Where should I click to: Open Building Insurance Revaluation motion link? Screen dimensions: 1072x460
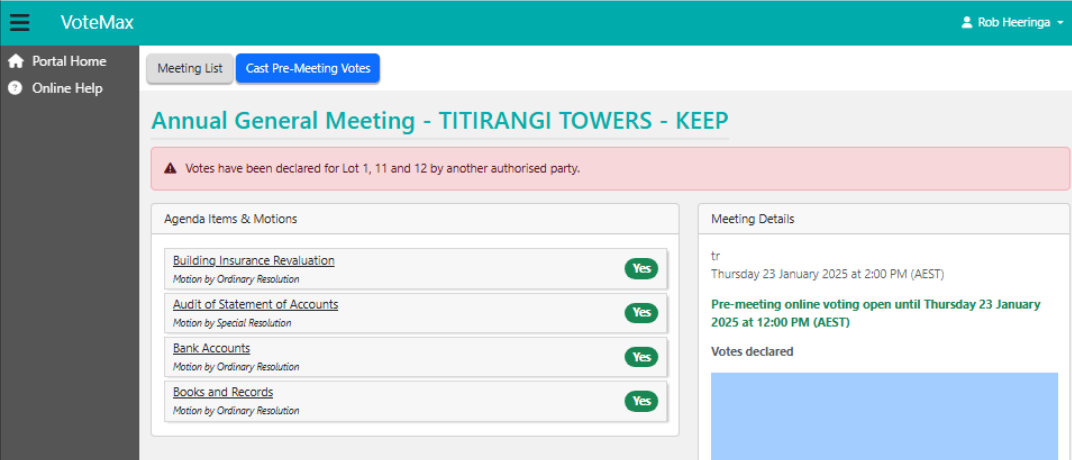click(x=254, y=260)
